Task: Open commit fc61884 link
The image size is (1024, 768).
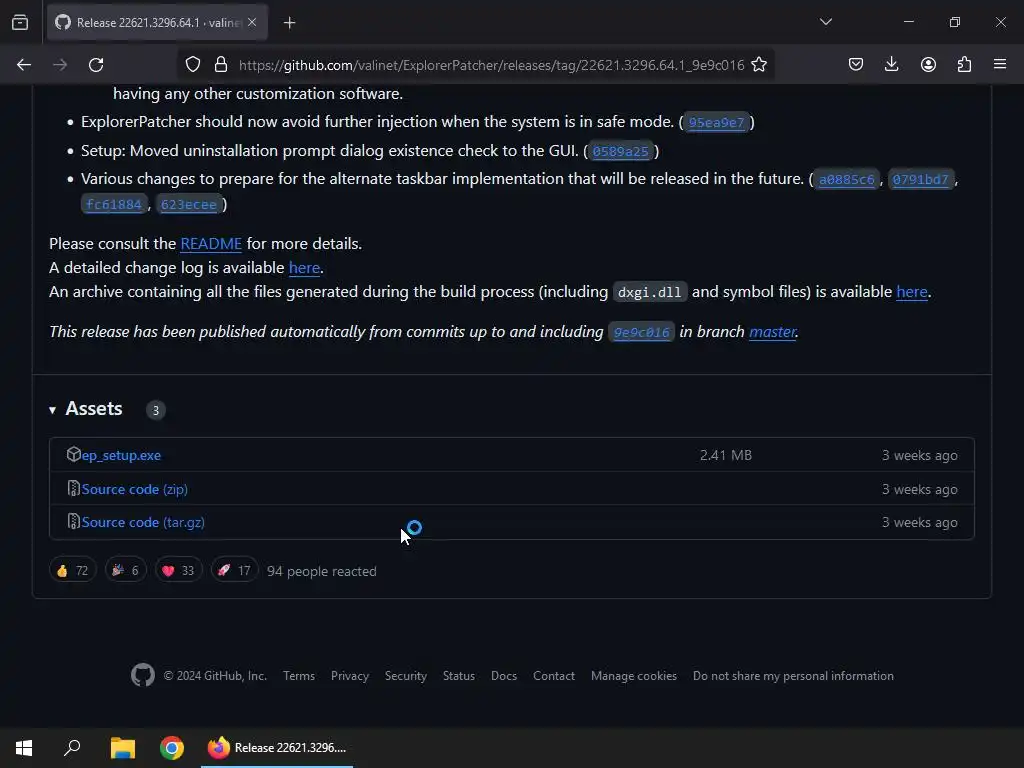Action: click(x=114, y=204)
